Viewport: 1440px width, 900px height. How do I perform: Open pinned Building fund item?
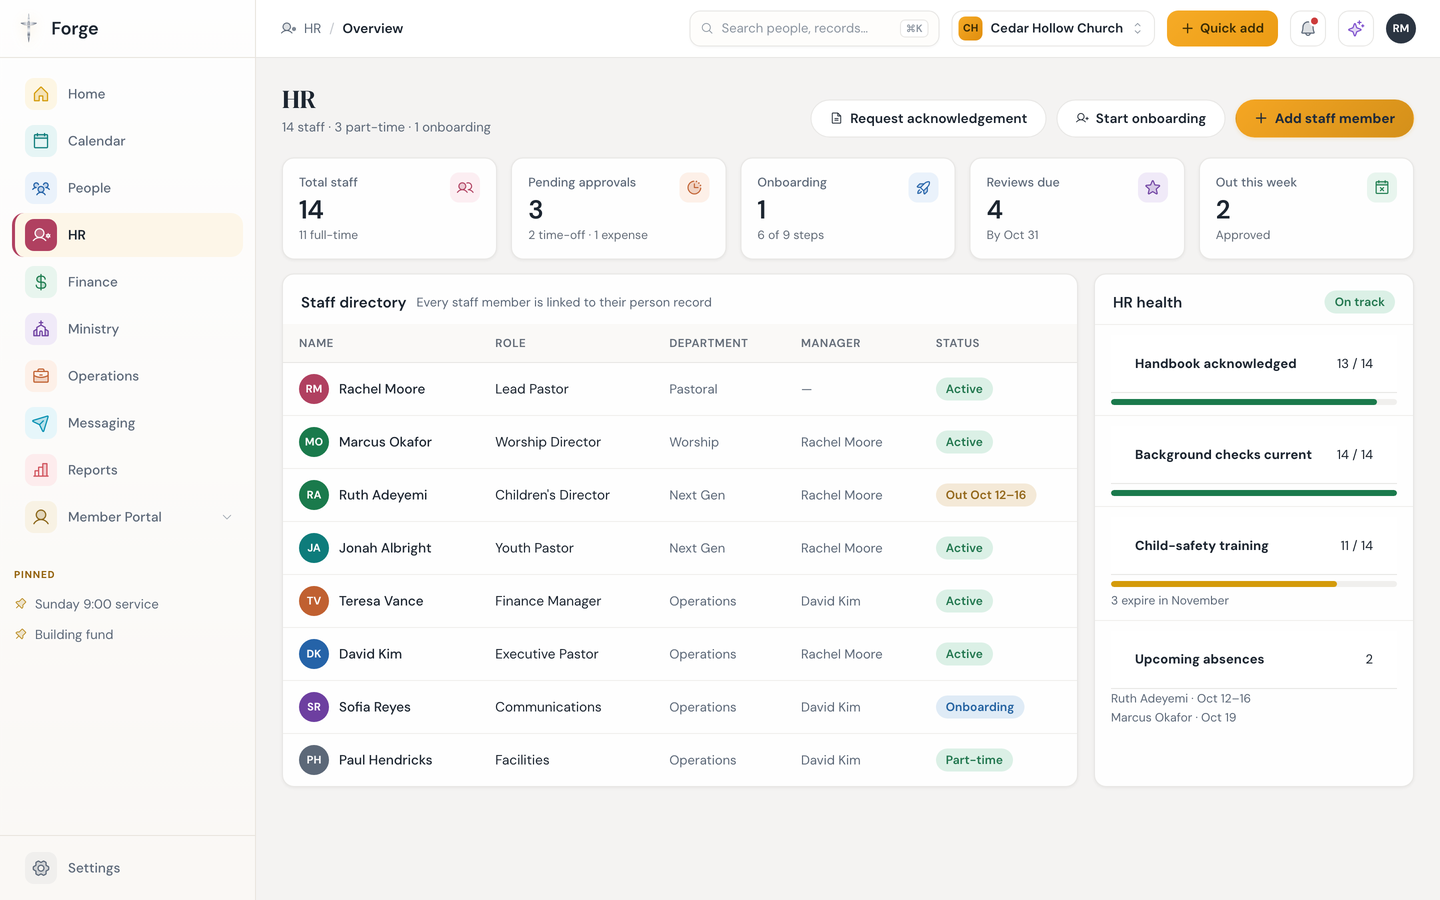pyautogui.click(x=73, y=634)
